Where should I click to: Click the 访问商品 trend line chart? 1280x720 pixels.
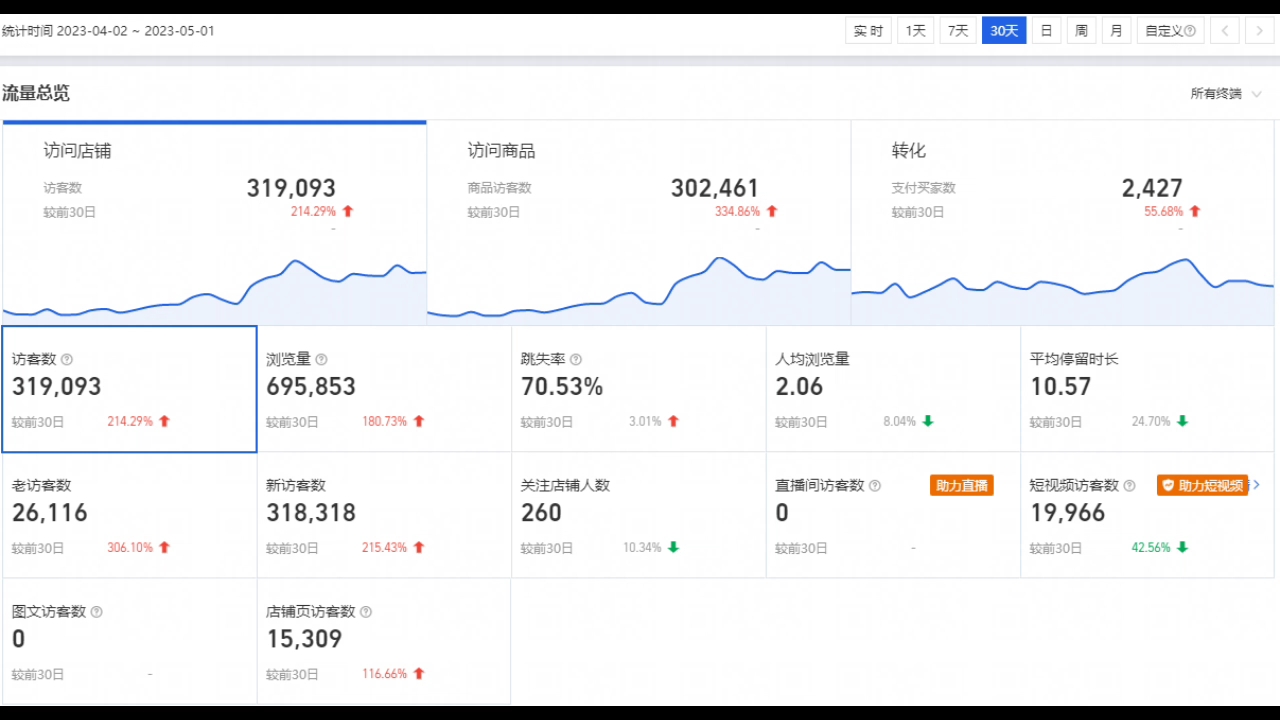tap(639, 288)
